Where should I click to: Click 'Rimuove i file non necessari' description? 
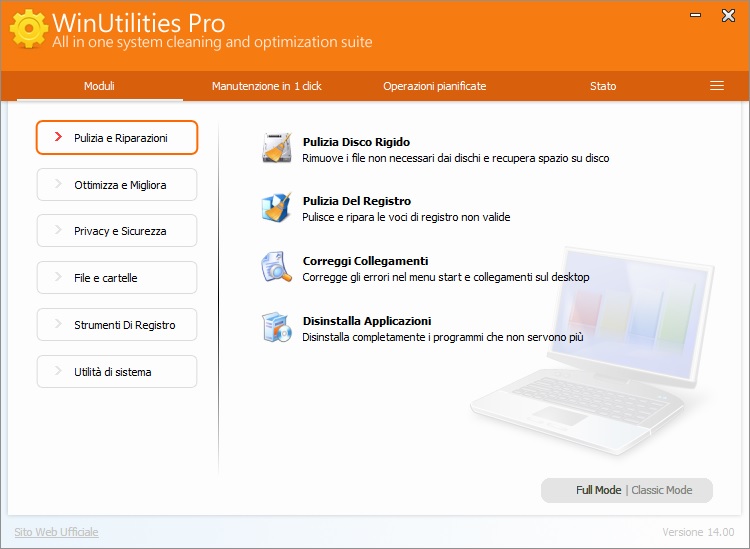pyautogui.click(x=456, y=158)
